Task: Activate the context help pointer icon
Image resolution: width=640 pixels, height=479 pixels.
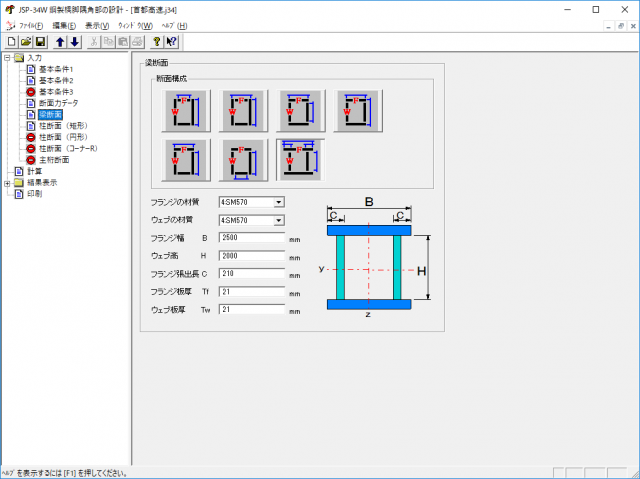Action: (172, 42)
